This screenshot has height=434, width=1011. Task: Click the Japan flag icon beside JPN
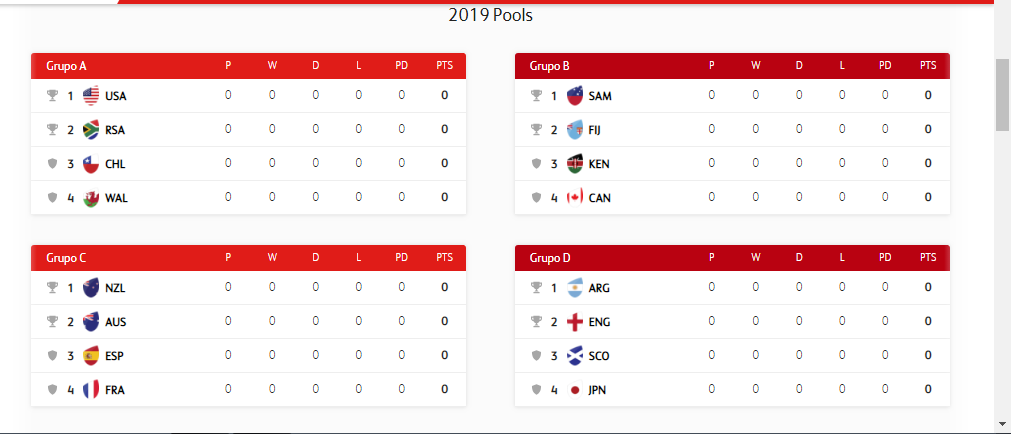(x=574, y=390)
